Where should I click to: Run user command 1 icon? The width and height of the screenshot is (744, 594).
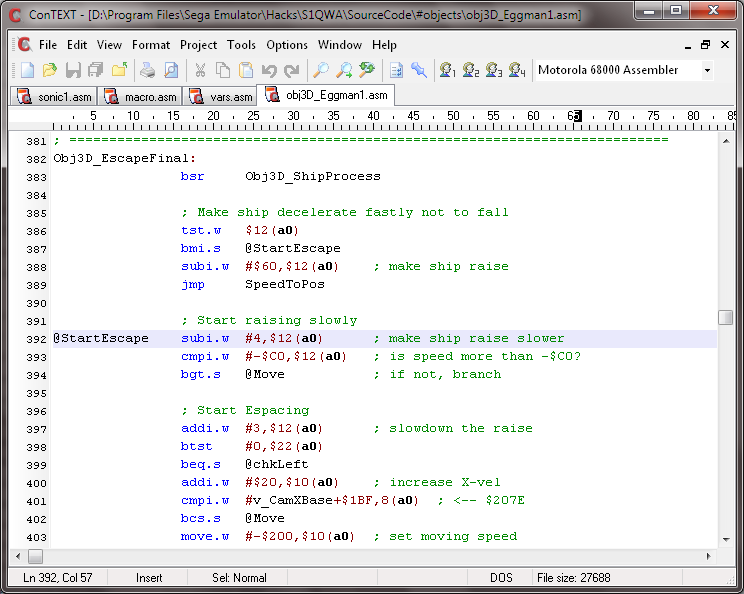pyautogui.click(x=447, y=70)
